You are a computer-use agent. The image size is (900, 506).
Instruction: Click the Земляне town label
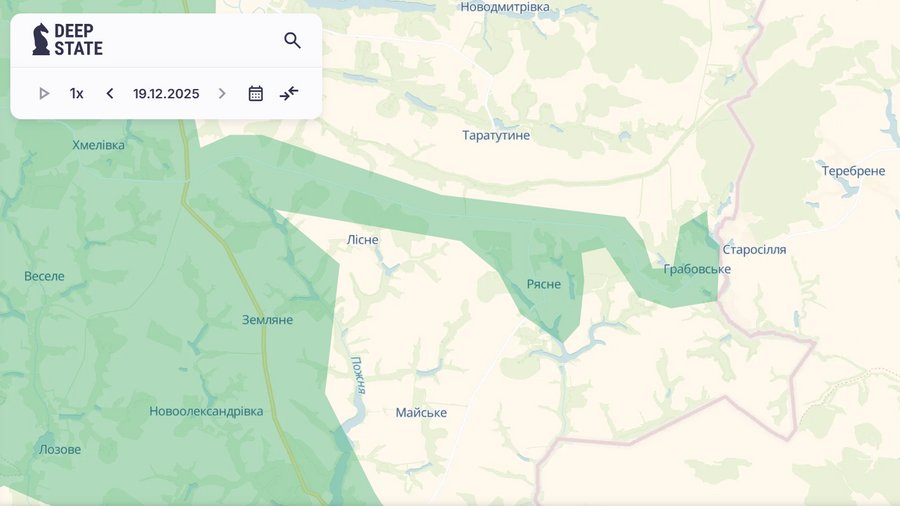point(267,320)
